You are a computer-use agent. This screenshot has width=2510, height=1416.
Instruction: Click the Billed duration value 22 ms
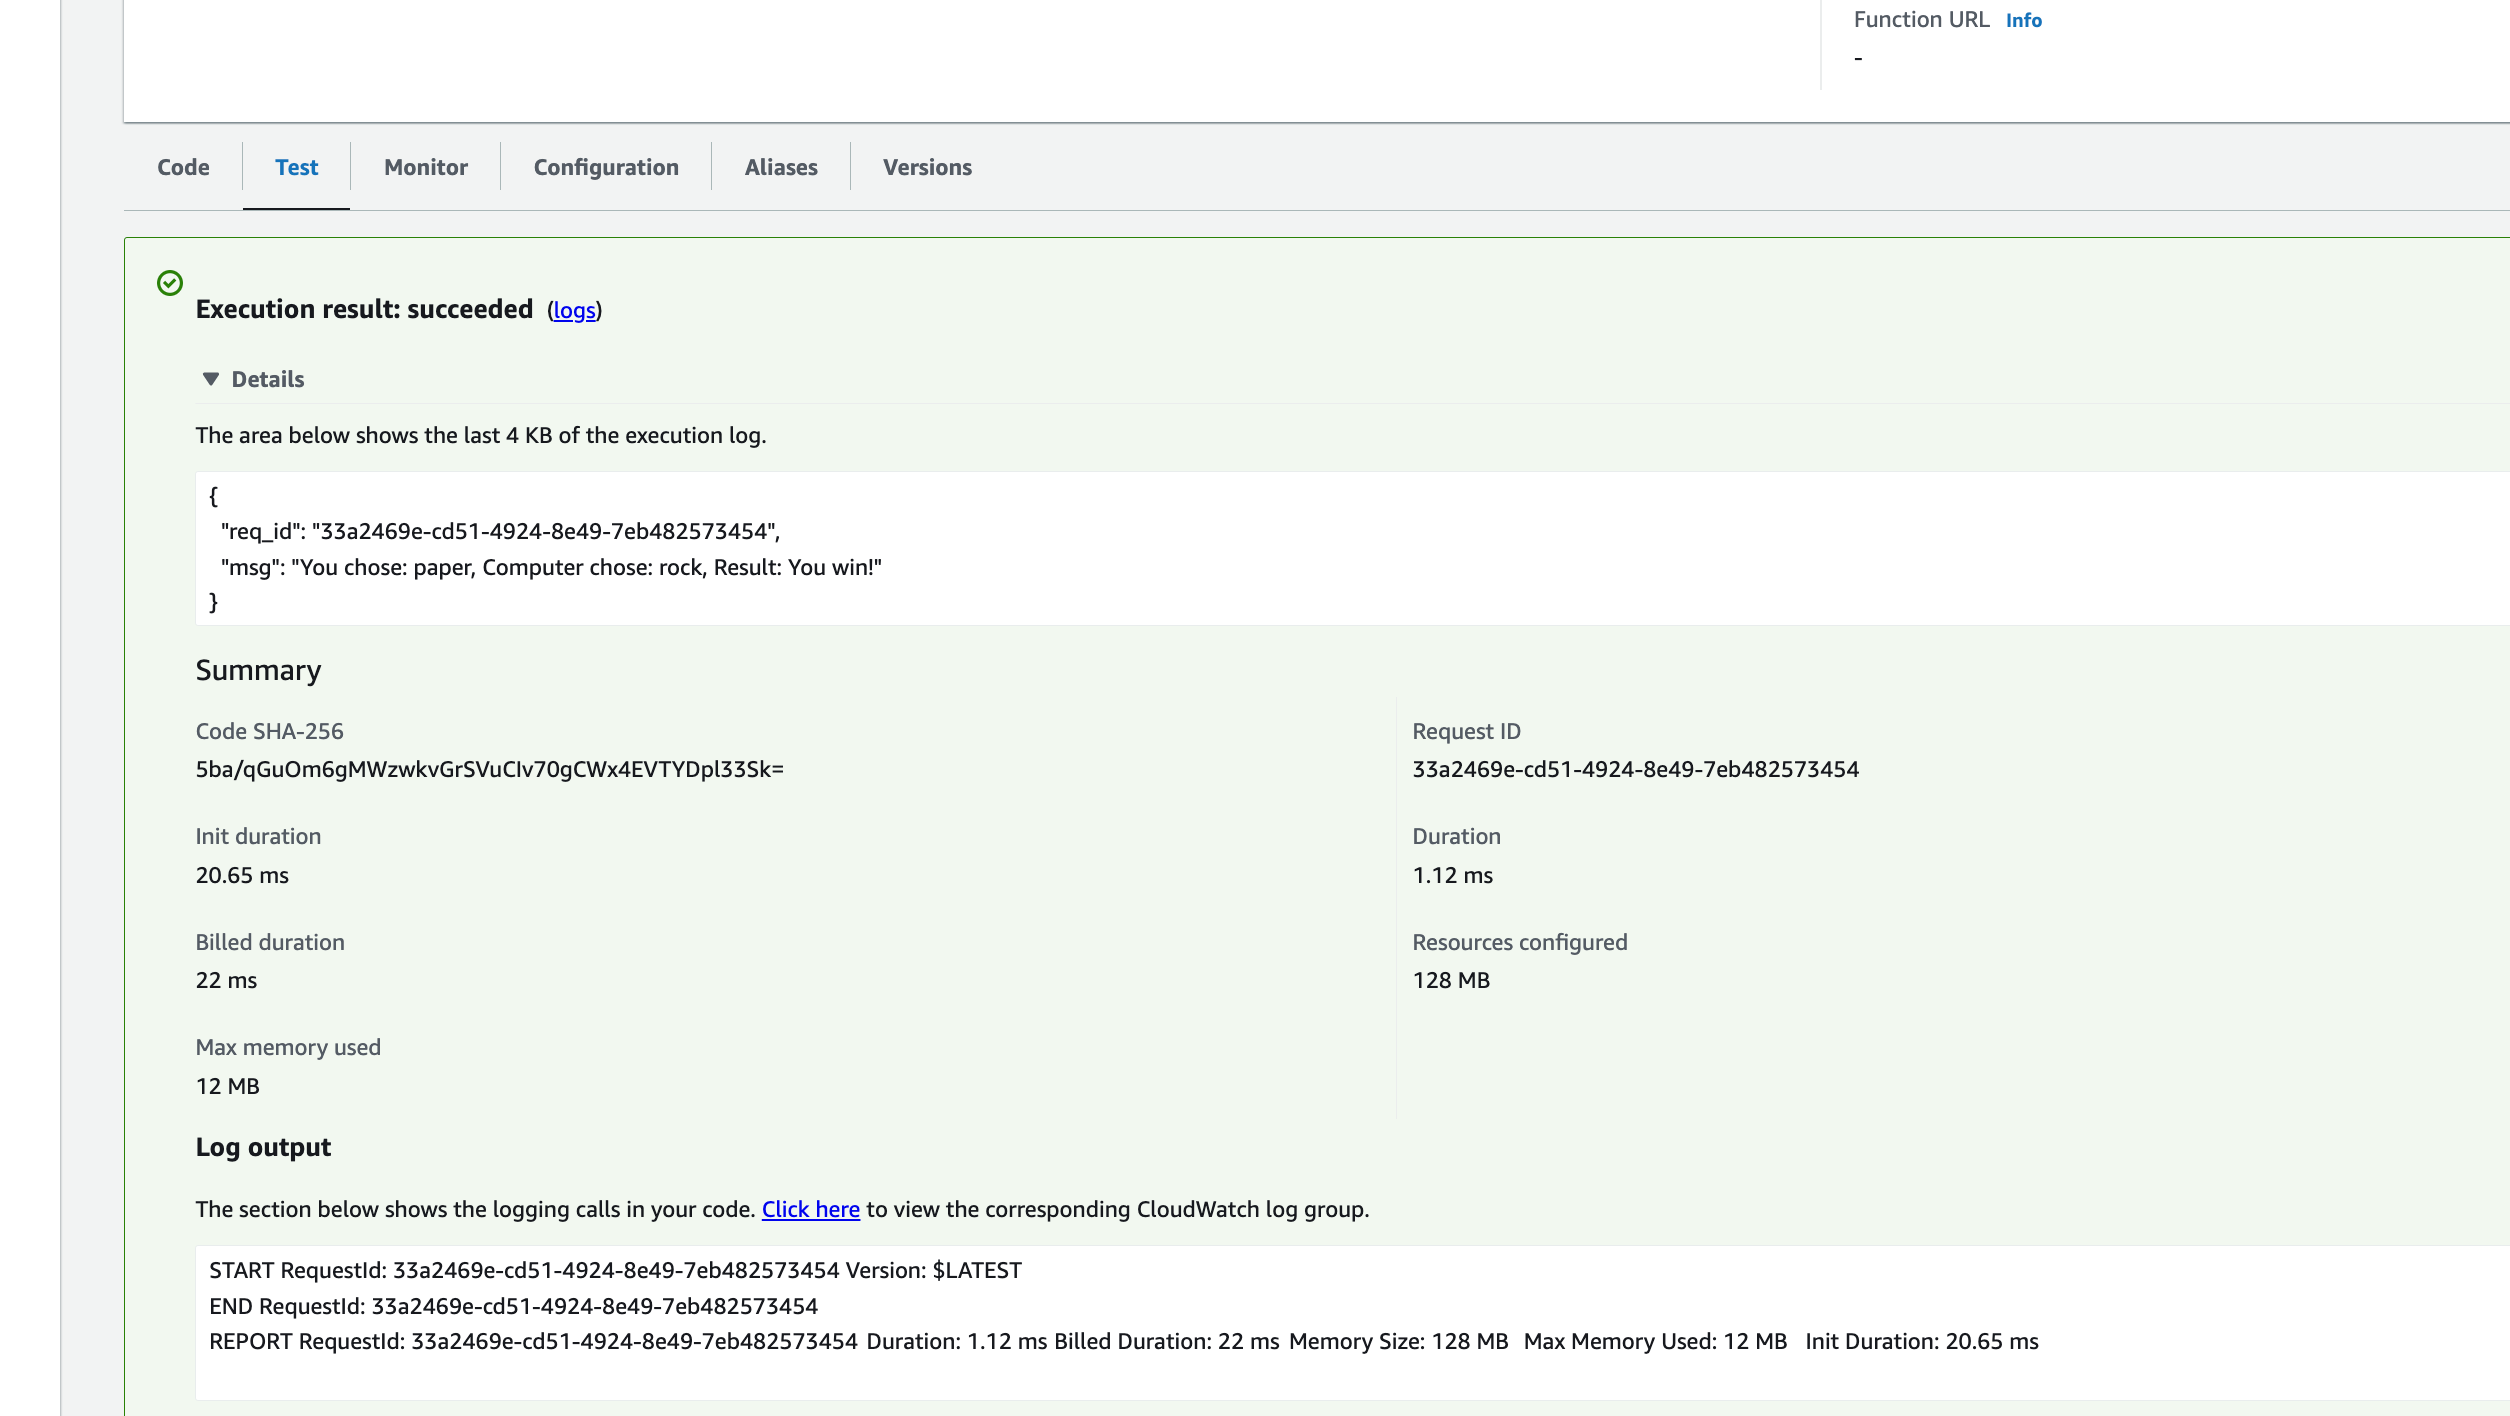[x=226, y=980]
